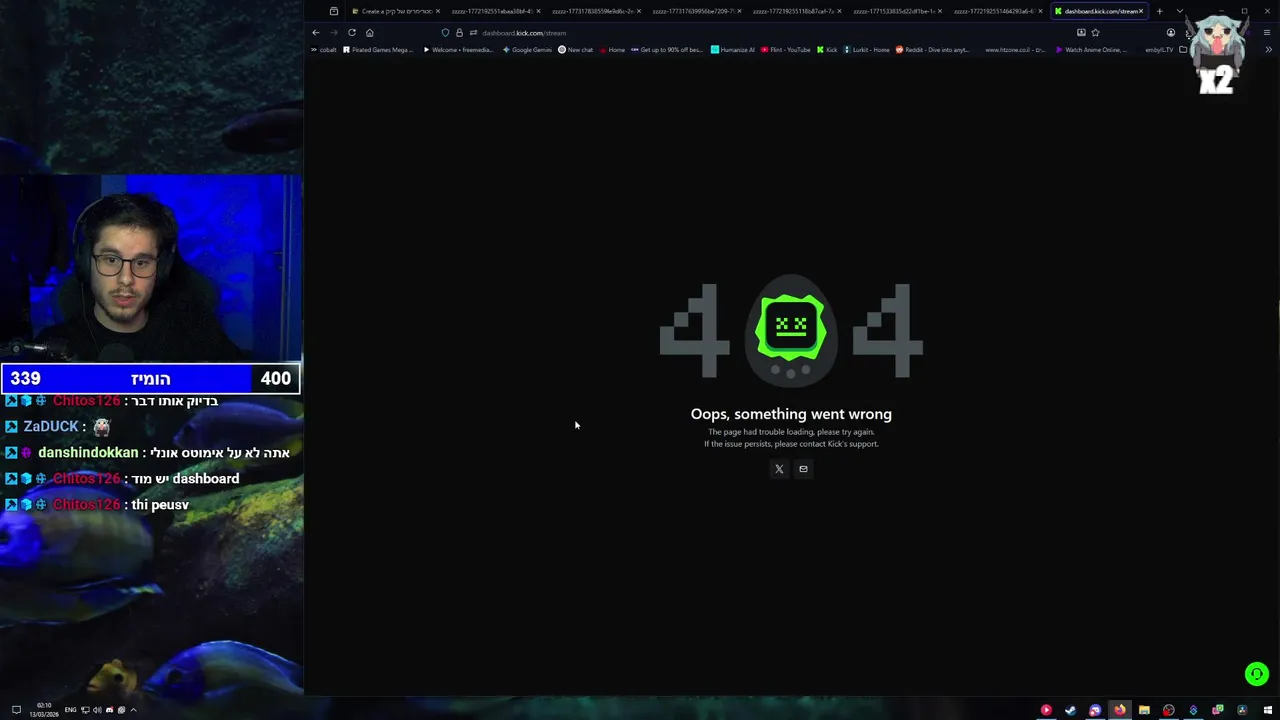Click the padlock site info icon
The image size is (1280, 720).
(459, 32)
